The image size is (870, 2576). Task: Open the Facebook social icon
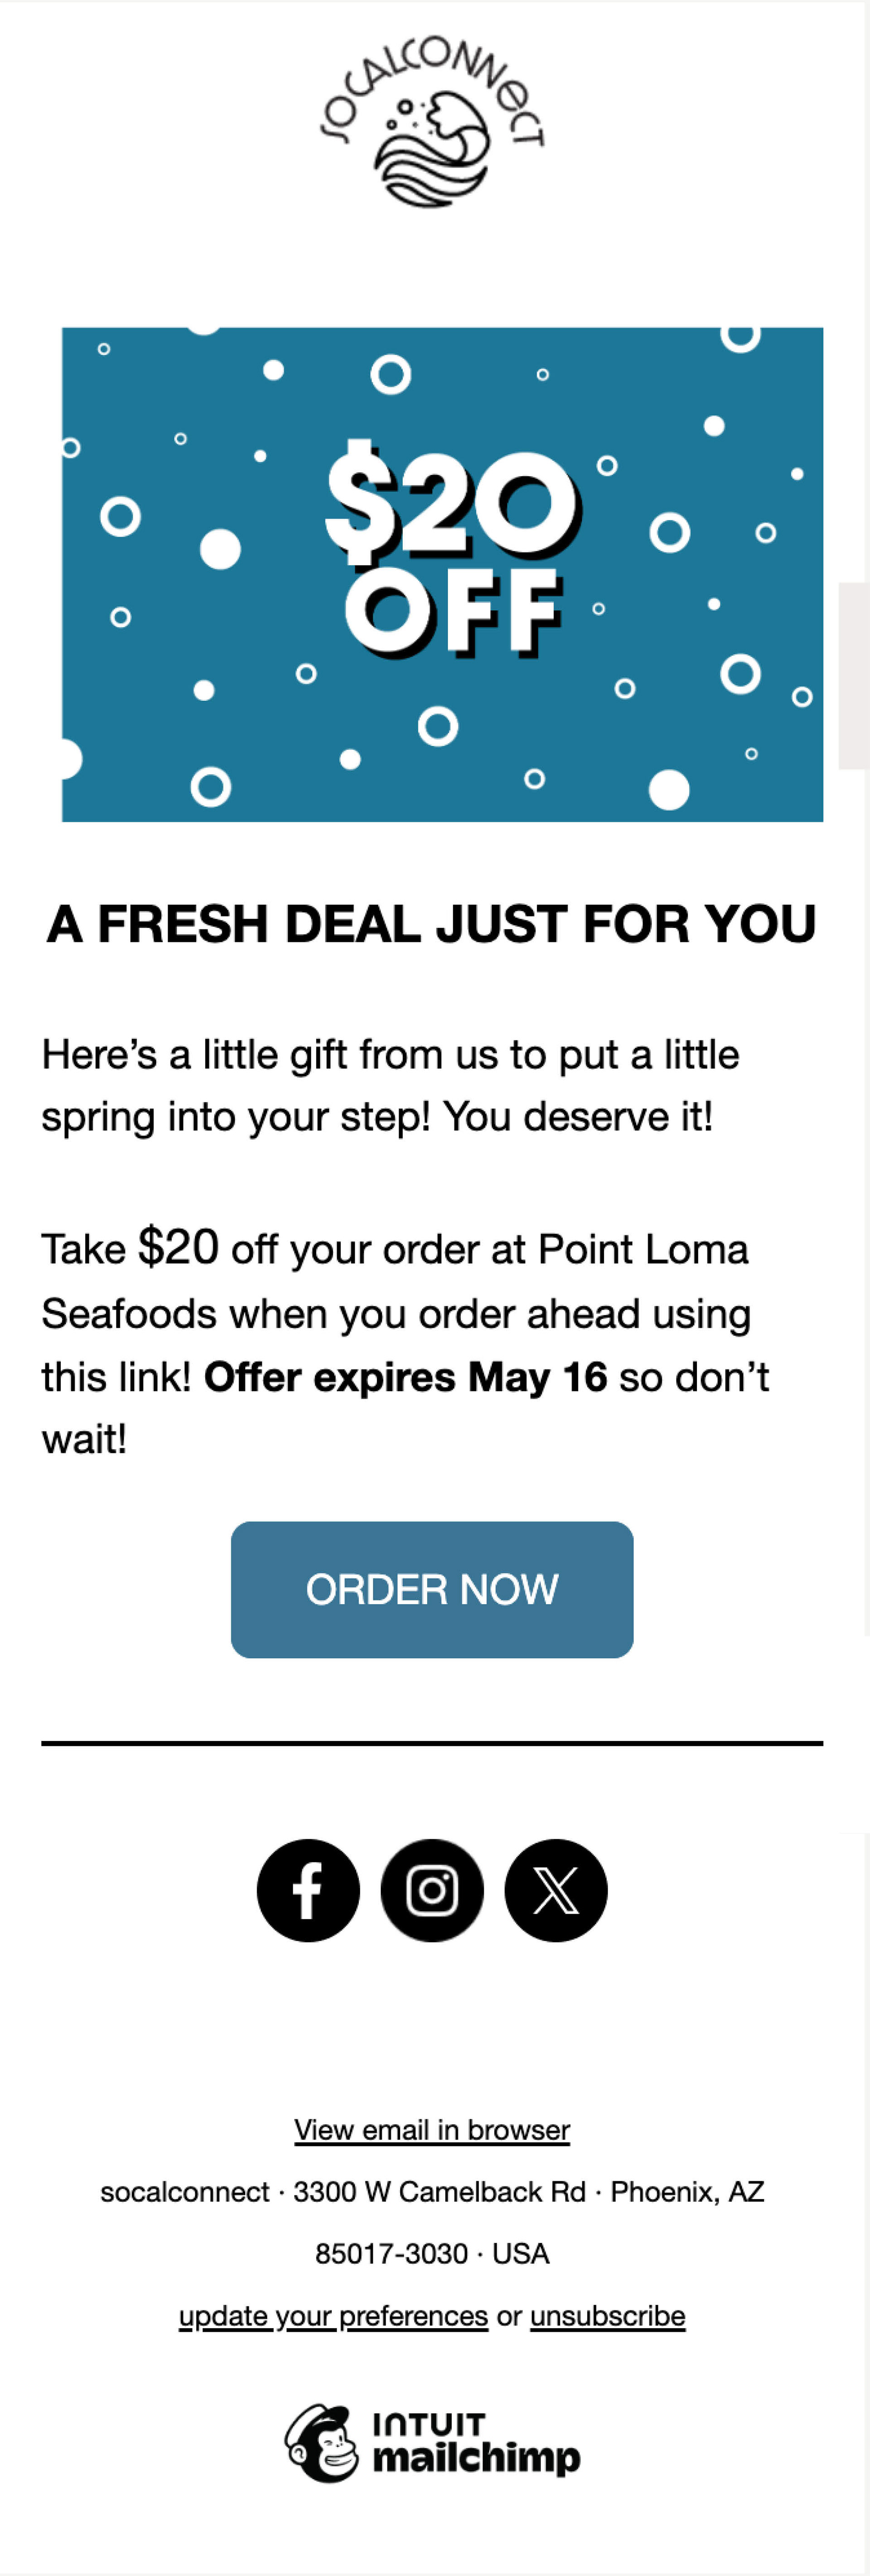[x=308, y=1890]
